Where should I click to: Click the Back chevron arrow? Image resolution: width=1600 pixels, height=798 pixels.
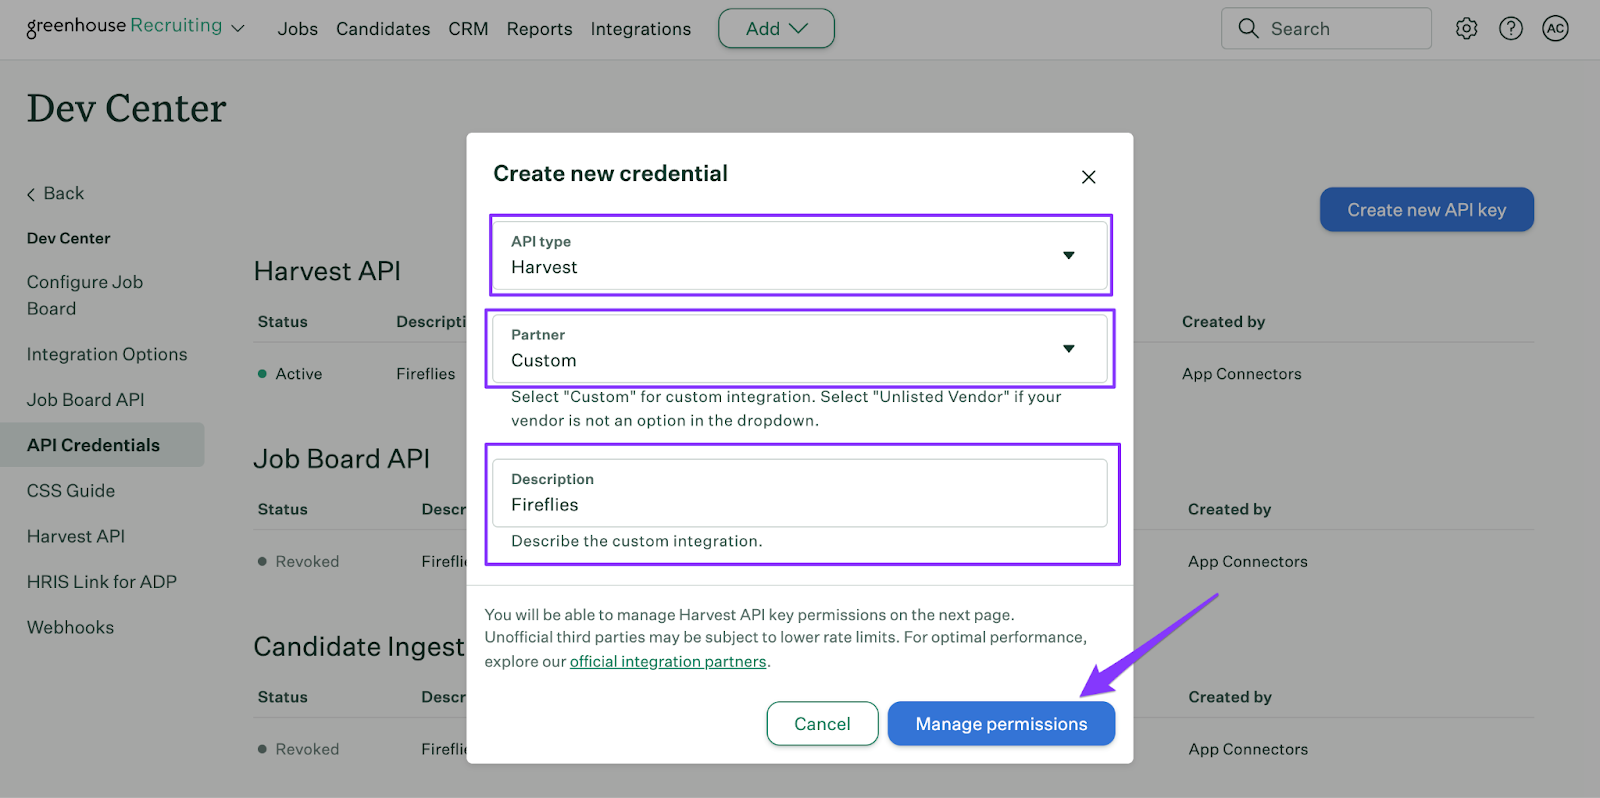[31, 194]
